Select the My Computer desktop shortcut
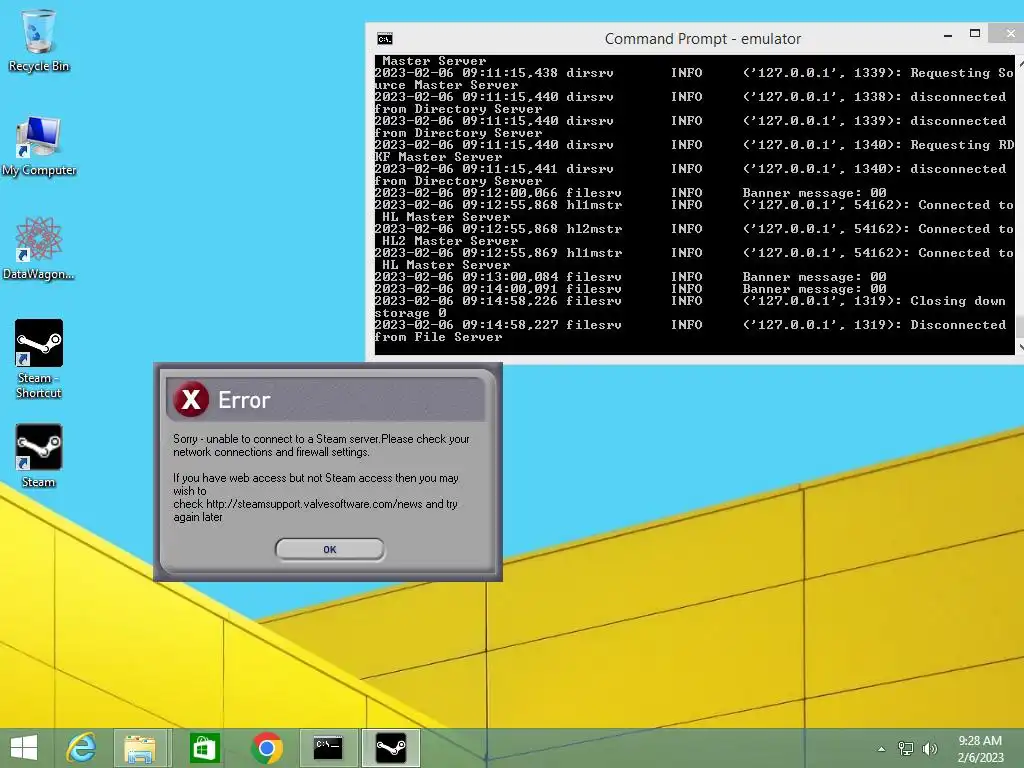 39,146
